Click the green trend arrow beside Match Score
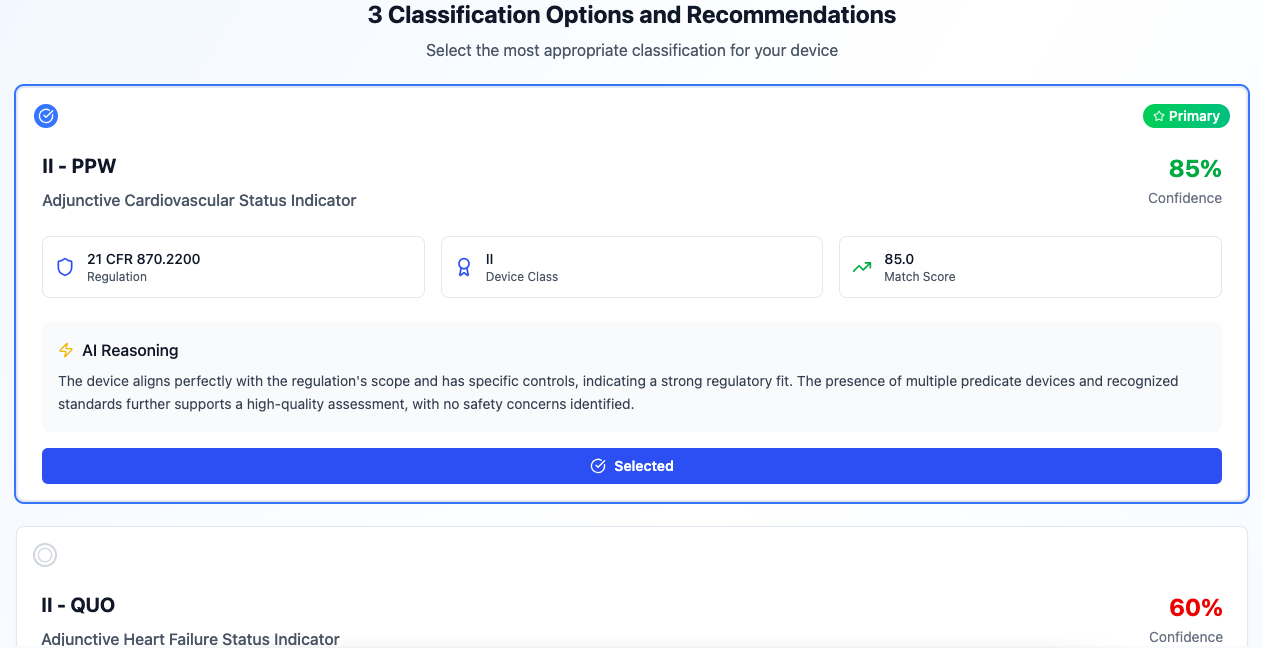 862,266
